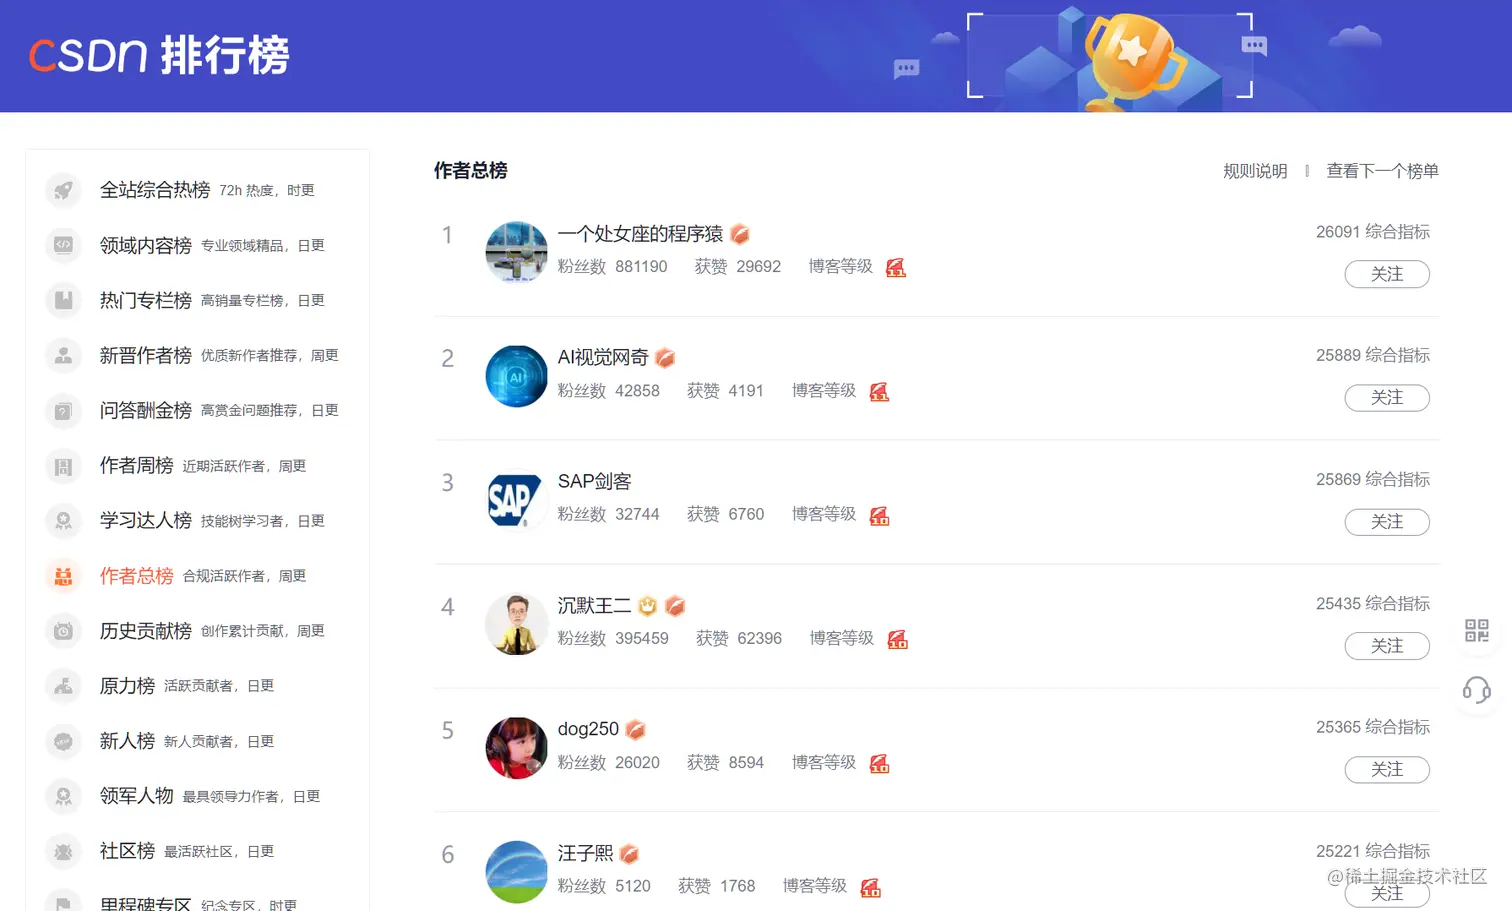
Task: Follow 沉默王二 with 关注 button
Action: click(1387, 646)
